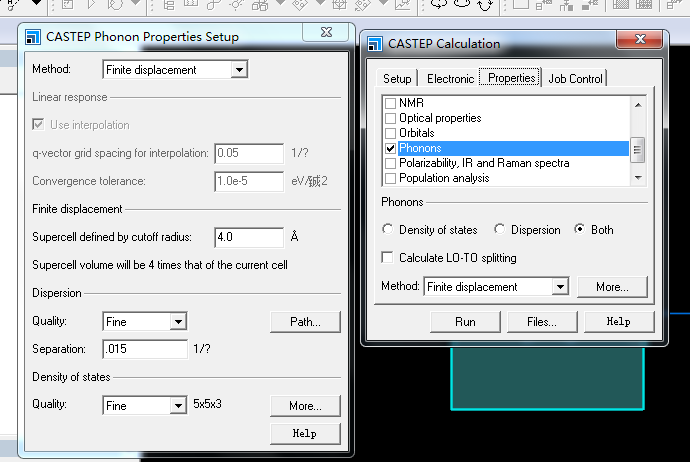Click the CASTEP Calculation window title icon

pos(374,44)
